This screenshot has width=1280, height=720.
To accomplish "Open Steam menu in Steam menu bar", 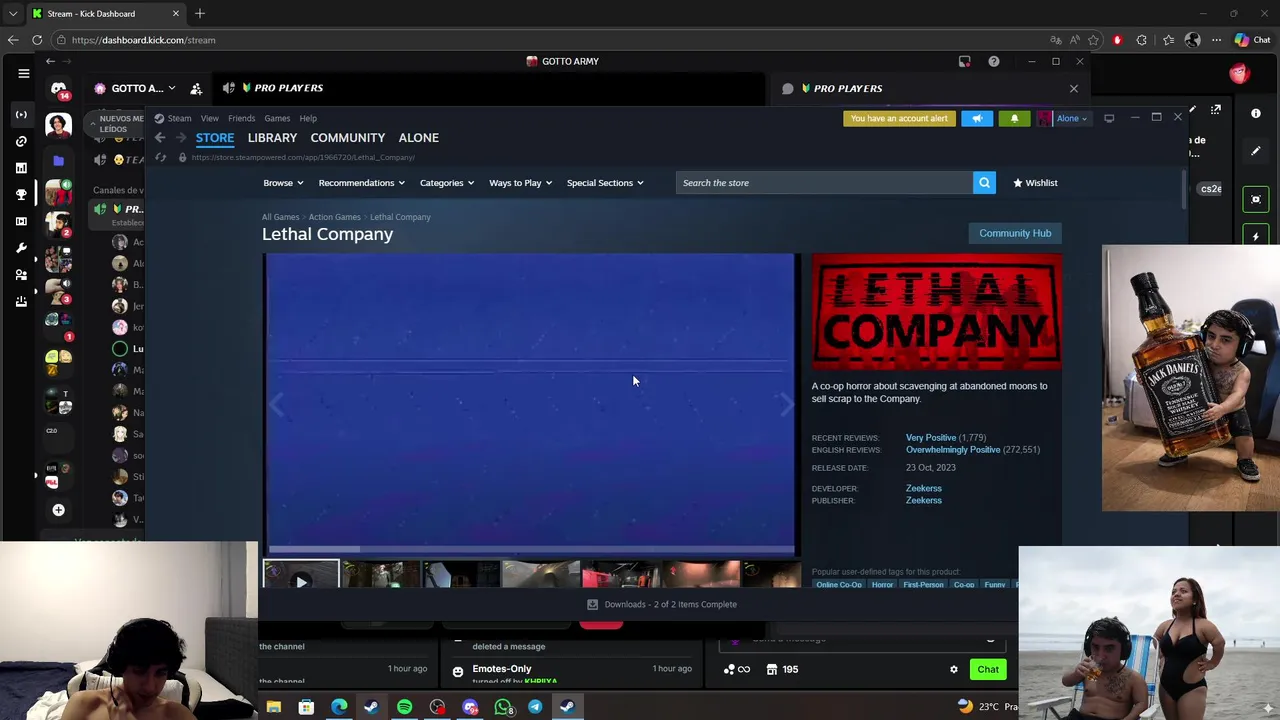I will point(179,118).
